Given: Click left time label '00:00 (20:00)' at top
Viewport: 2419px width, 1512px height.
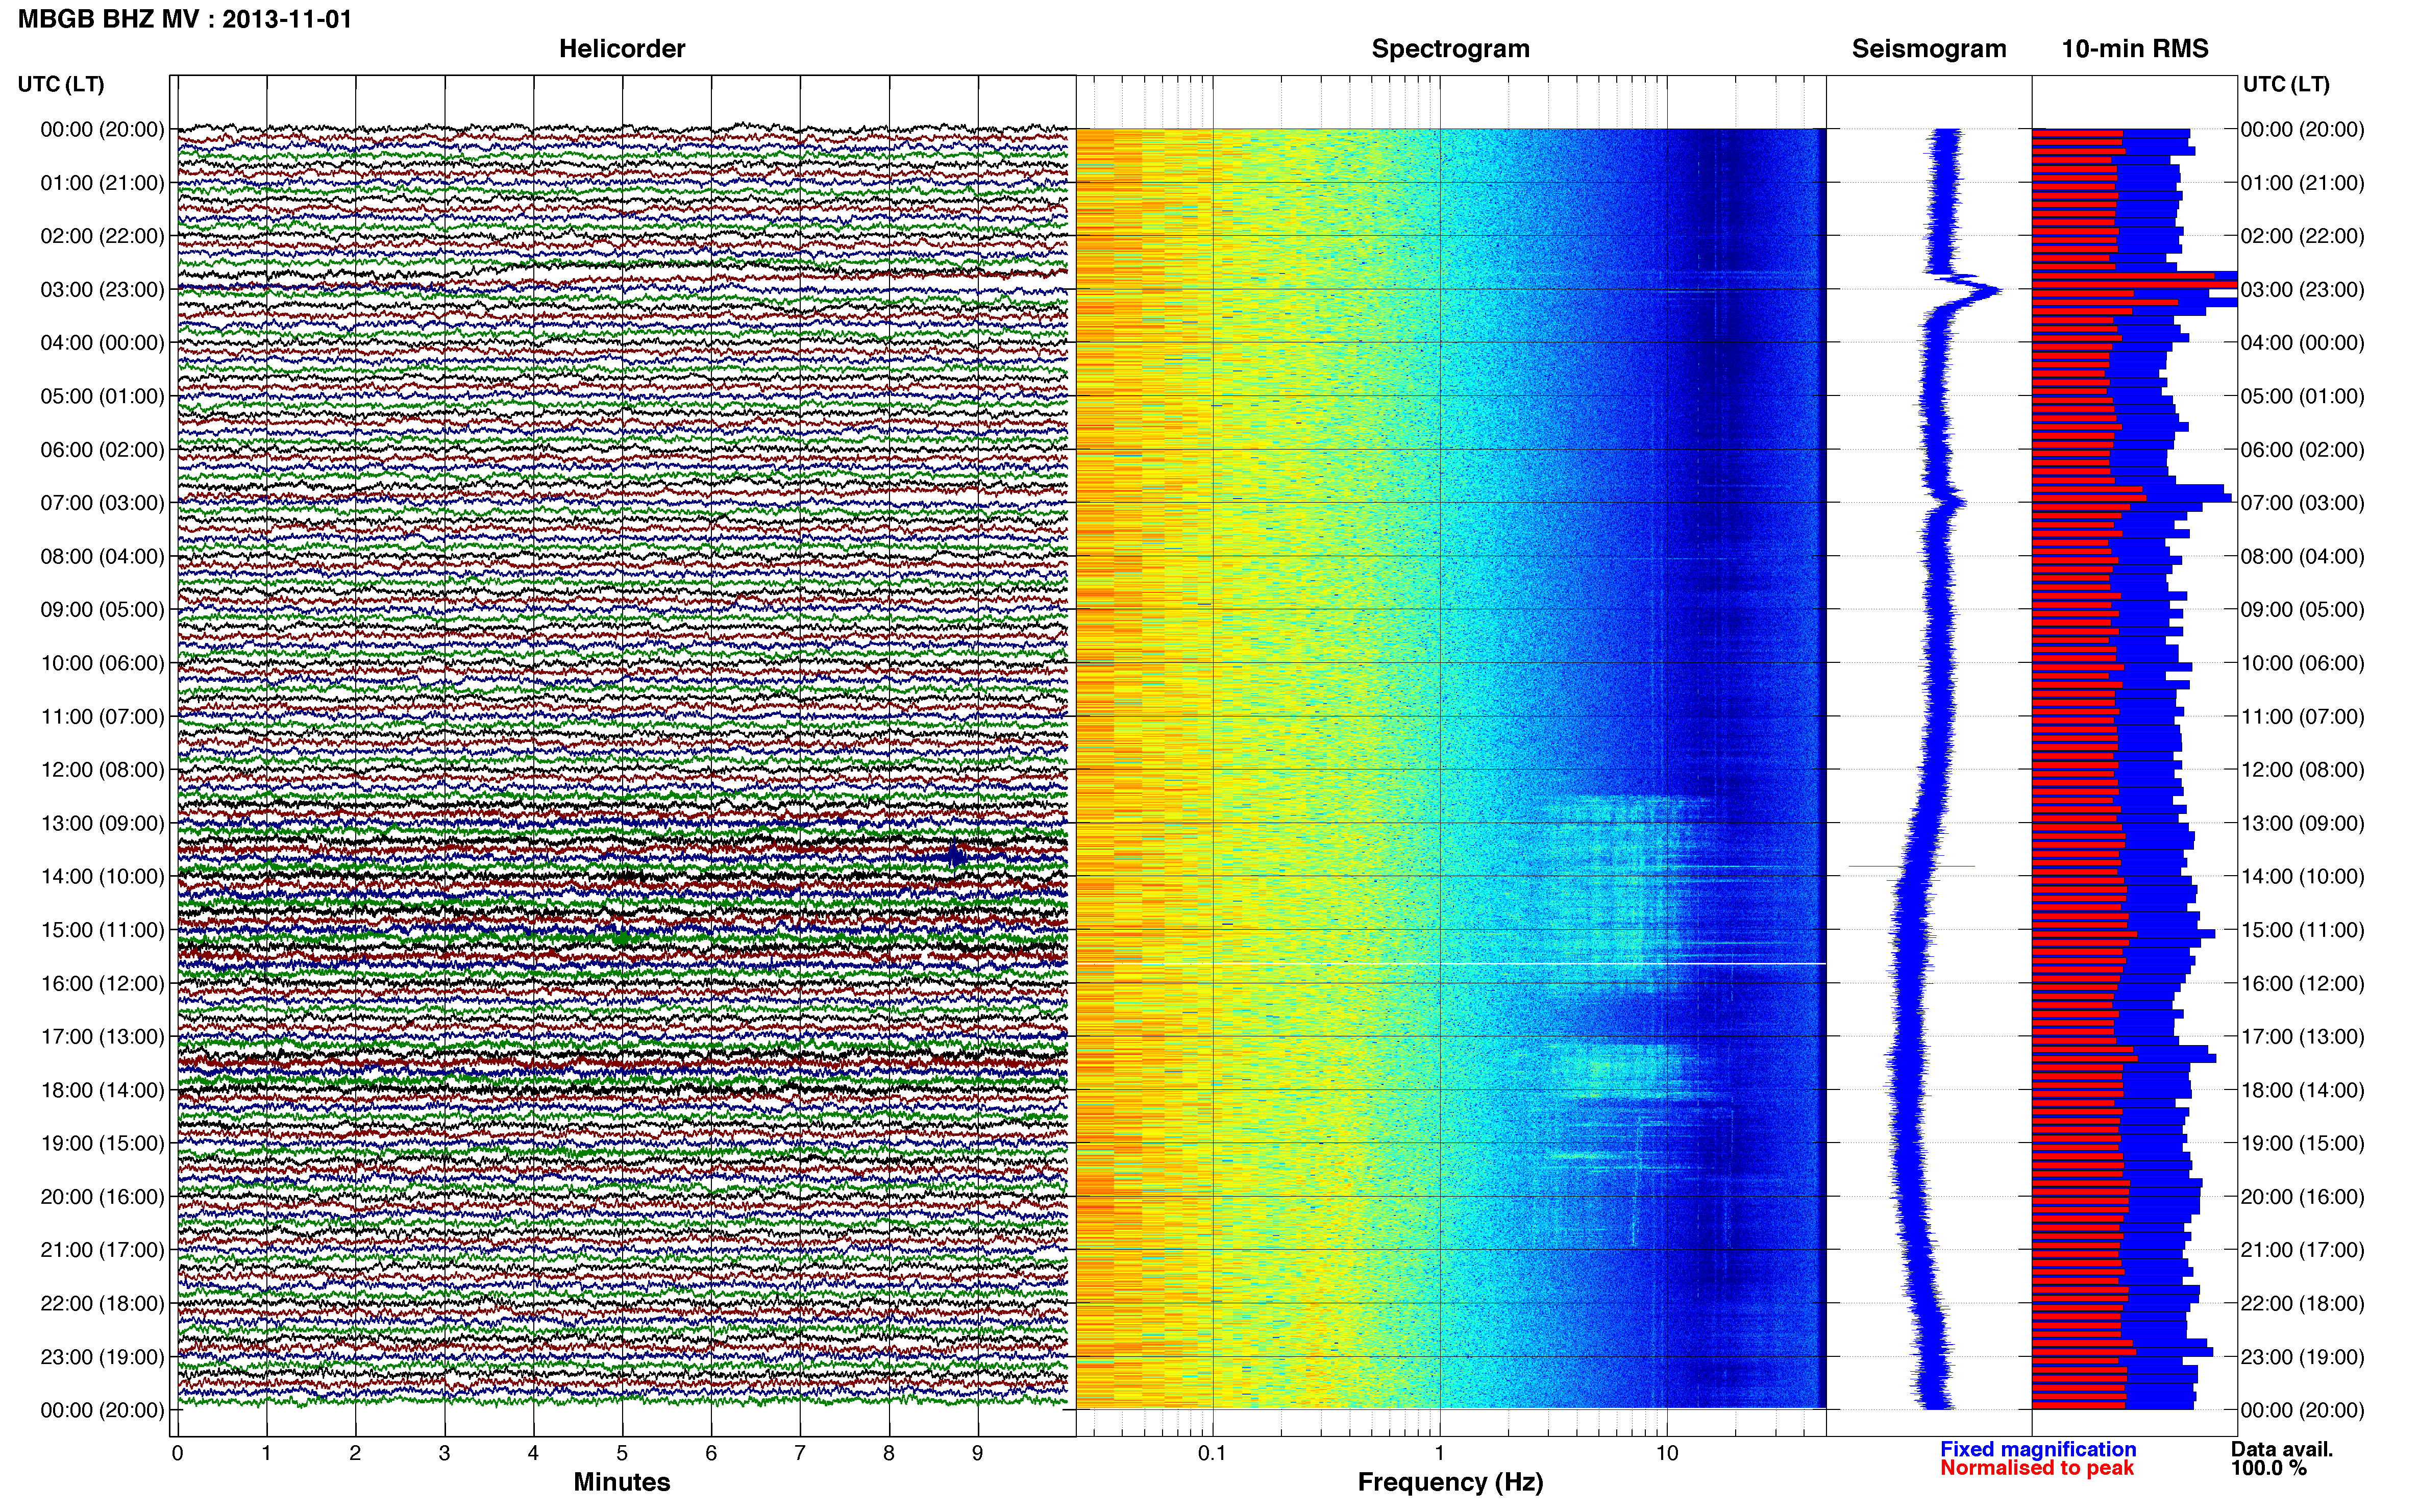Looking at the screenshot, I should 102,129.
